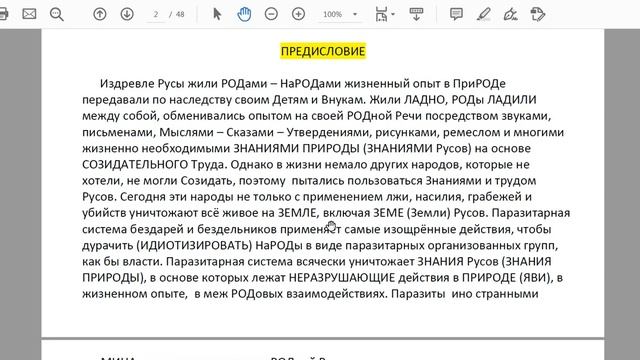Click the fit page width icon
640x360 pixels.
381,14
